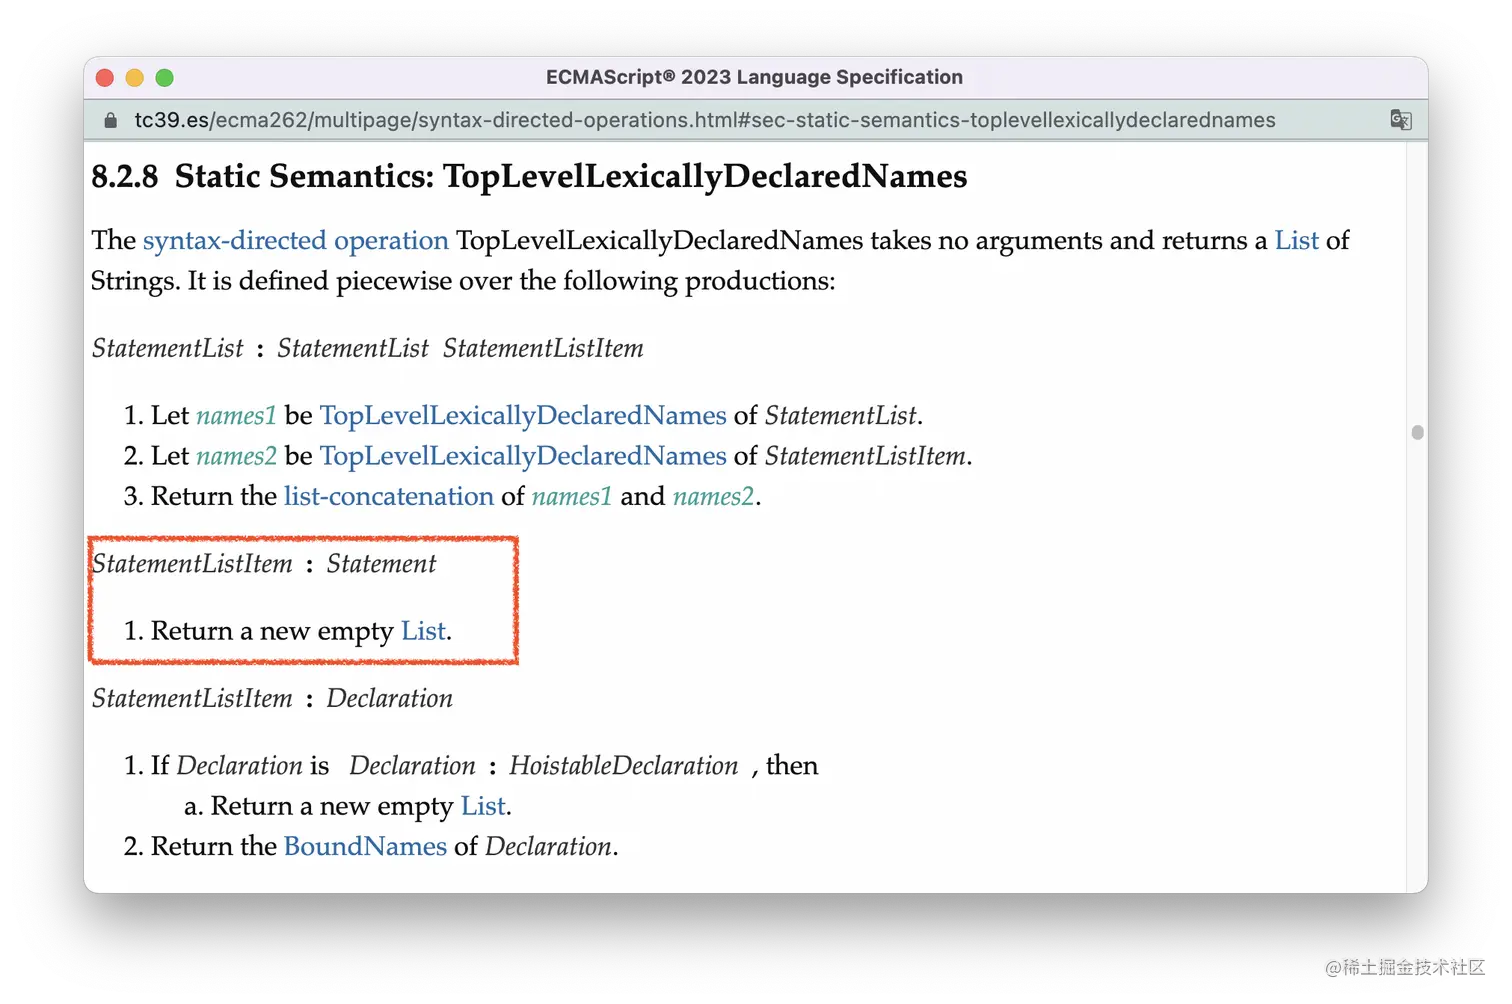The width and height of the screenshot is (1512, 1004).
Task: Click the page scrollbar thumb
Action: pos(1417,432)
